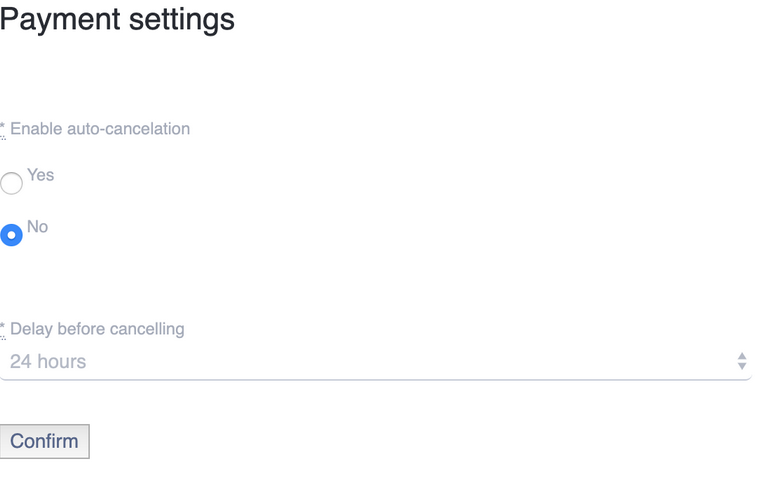Click the required asterisk before "Enable auto-cancelation"
Viewport: 760px width, 478px height.
click(3, 129)
